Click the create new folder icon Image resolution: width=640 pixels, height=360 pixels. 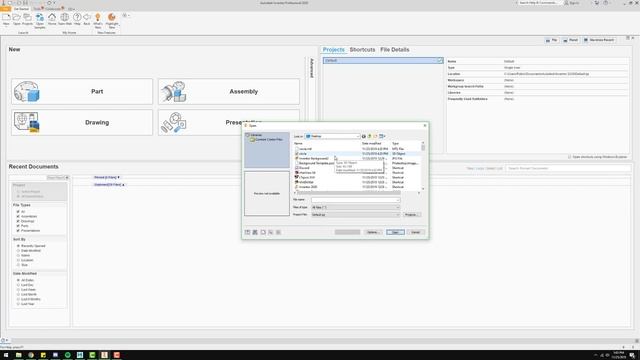[x=375, y=136]
